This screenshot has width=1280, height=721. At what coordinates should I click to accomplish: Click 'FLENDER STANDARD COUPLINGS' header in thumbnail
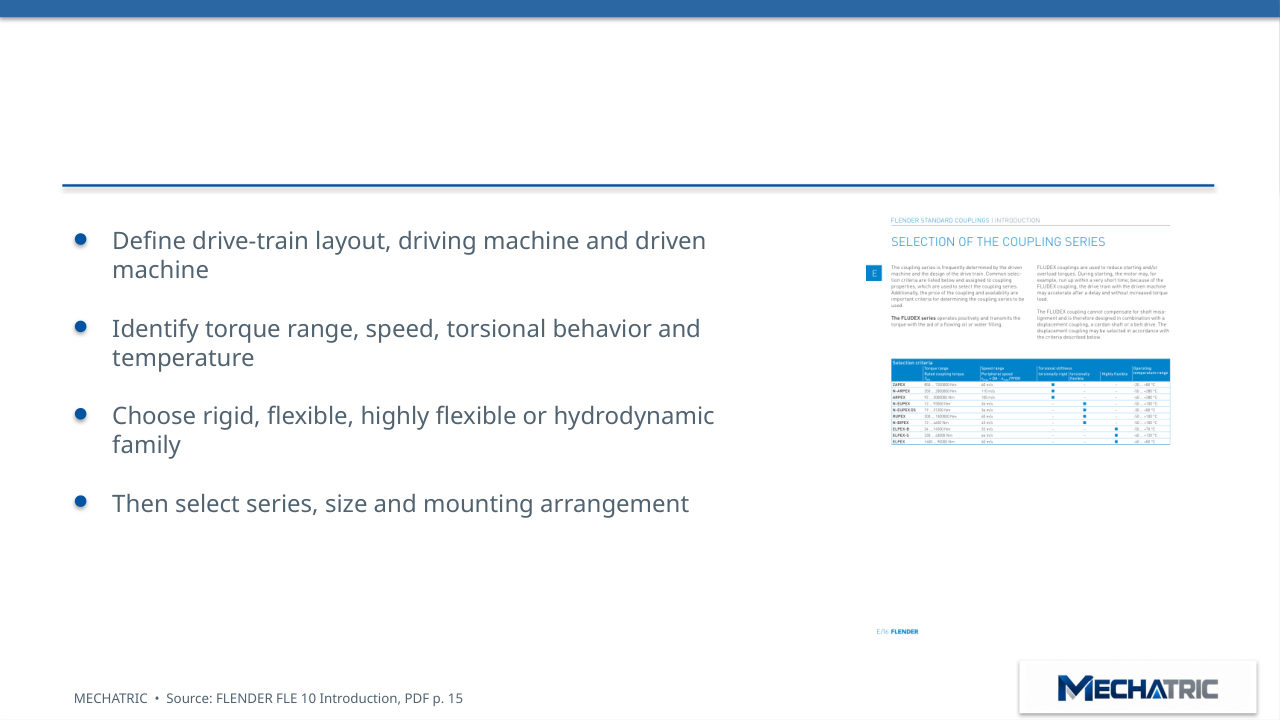(x=940, y=220)
